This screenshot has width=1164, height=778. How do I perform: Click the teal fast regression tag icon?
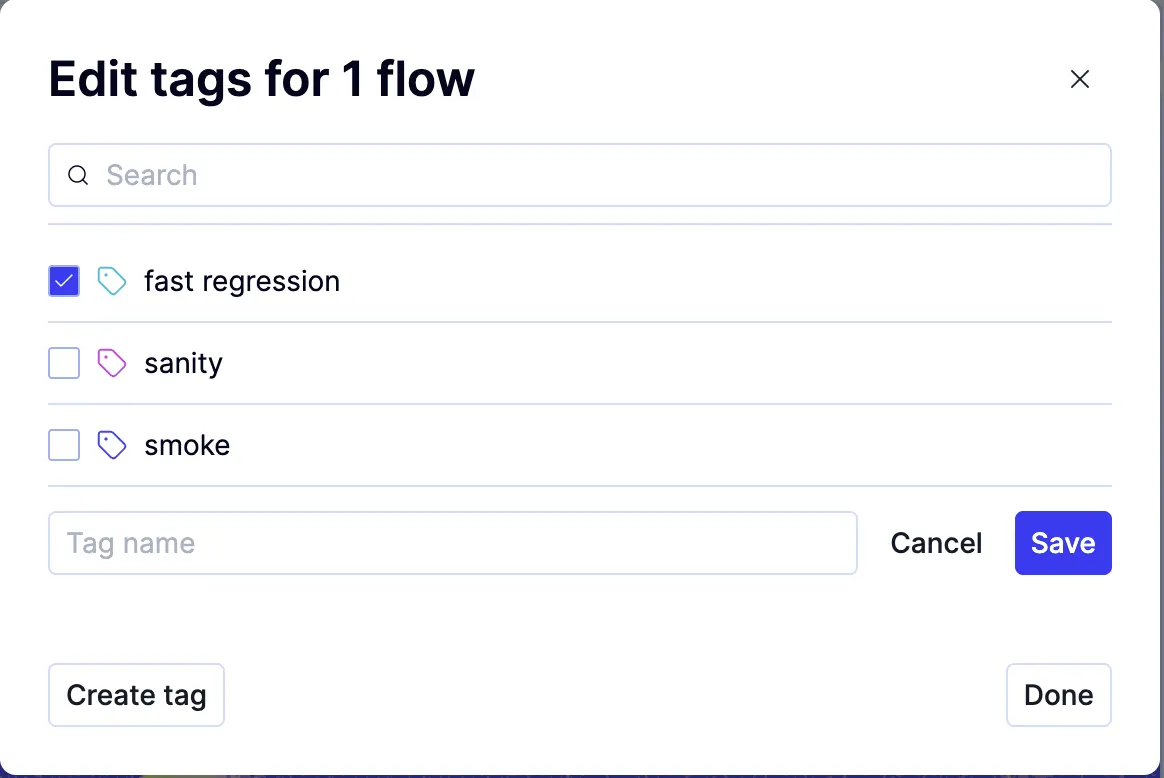pos(112,281)
